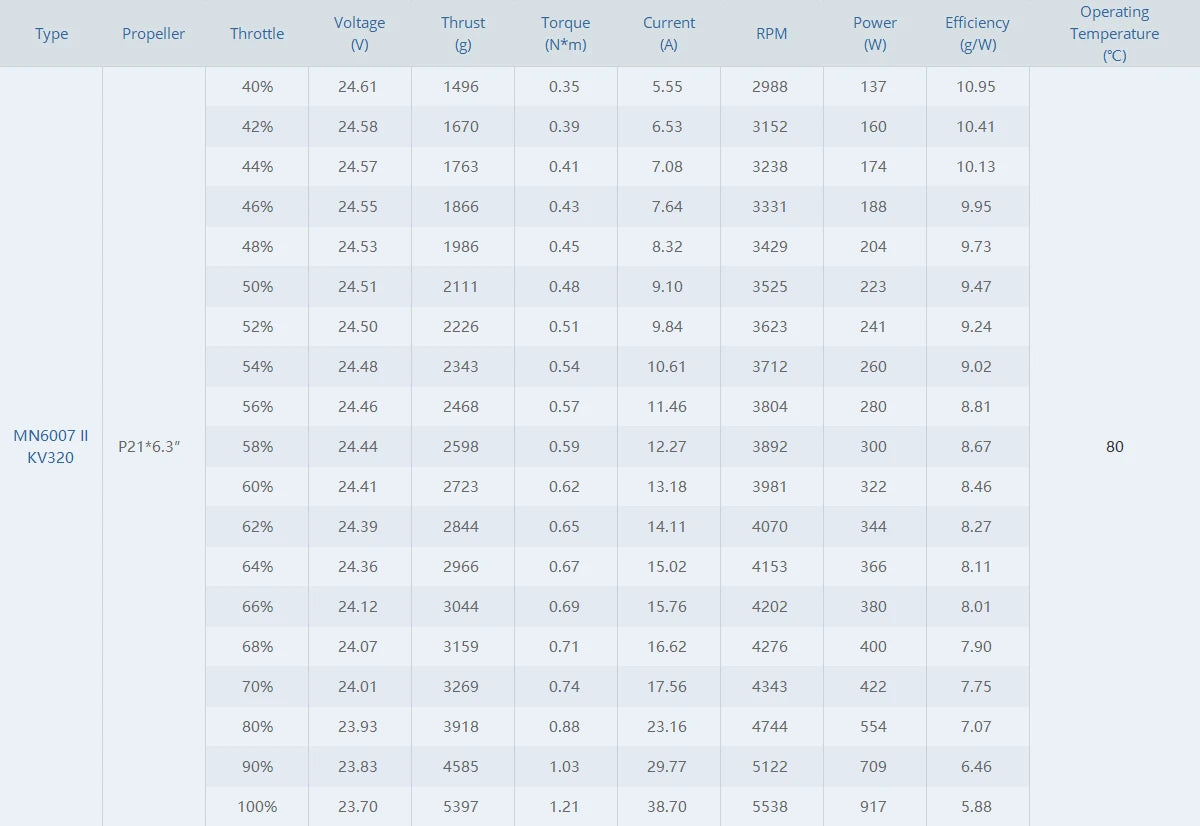This screenshot has height=826, width=1200.
Task: Select the Torque (N*m) header
Action: 566,34
